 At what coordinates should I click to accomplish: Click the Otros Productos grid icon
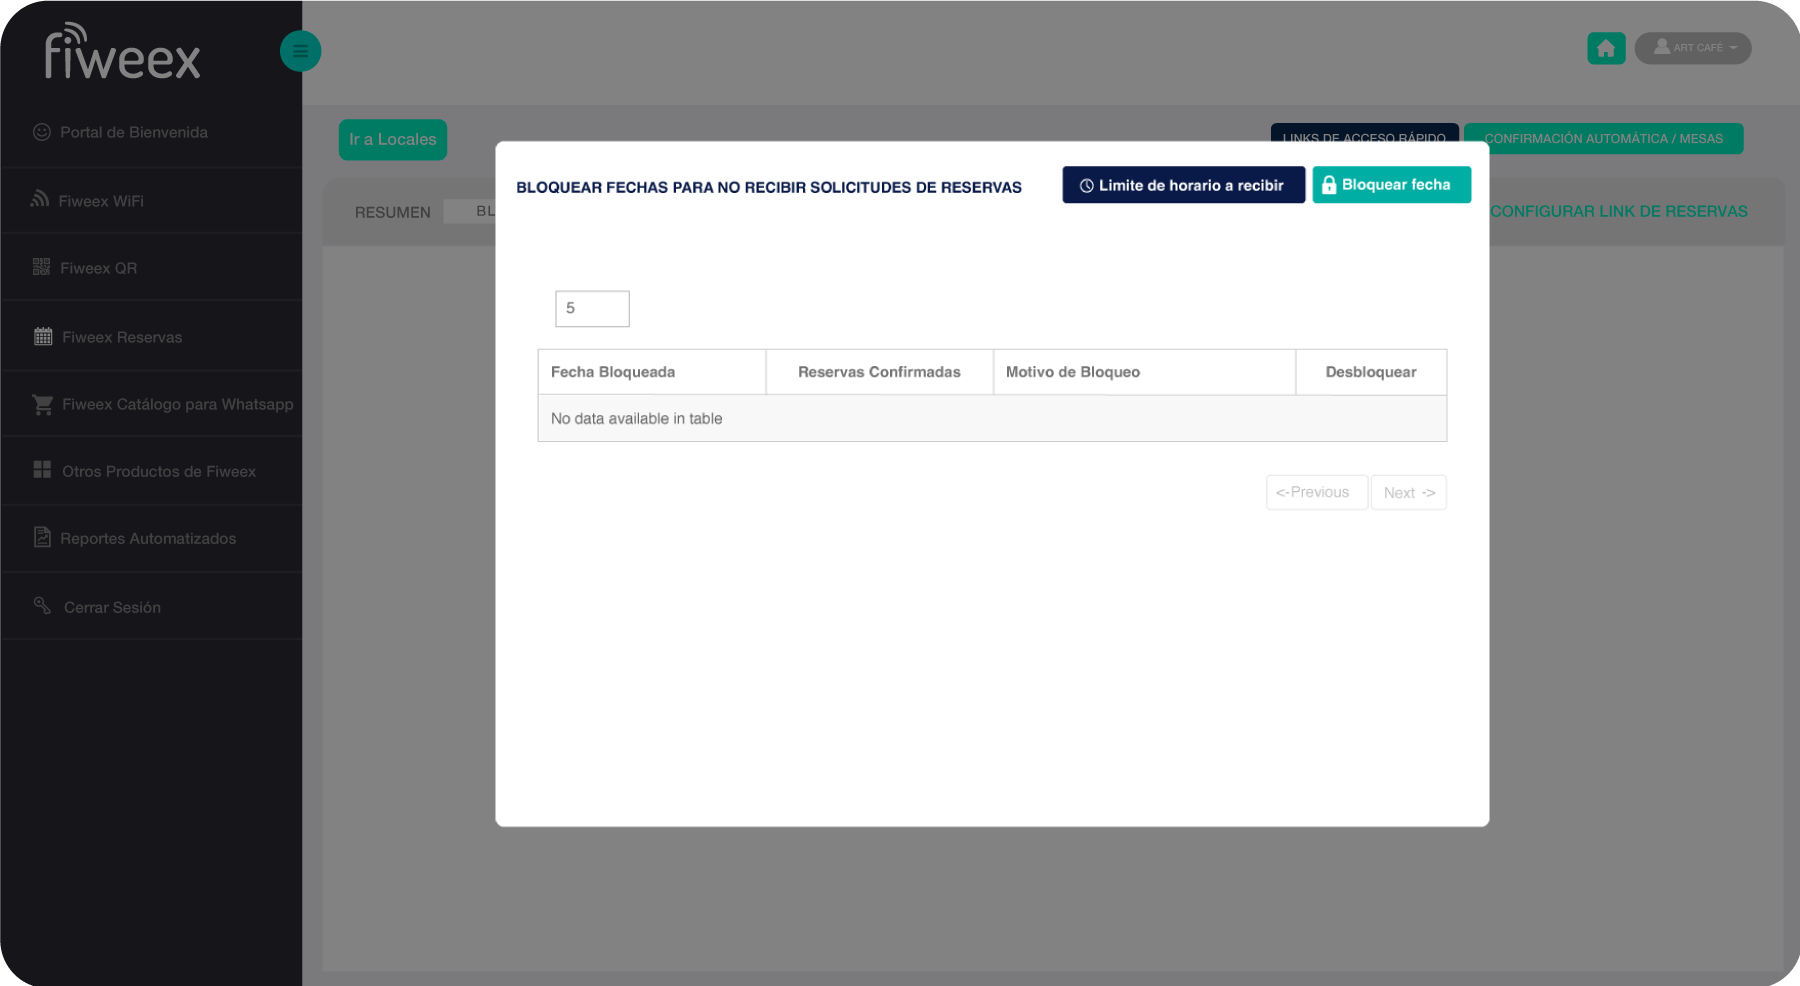[x=42, y=470]
